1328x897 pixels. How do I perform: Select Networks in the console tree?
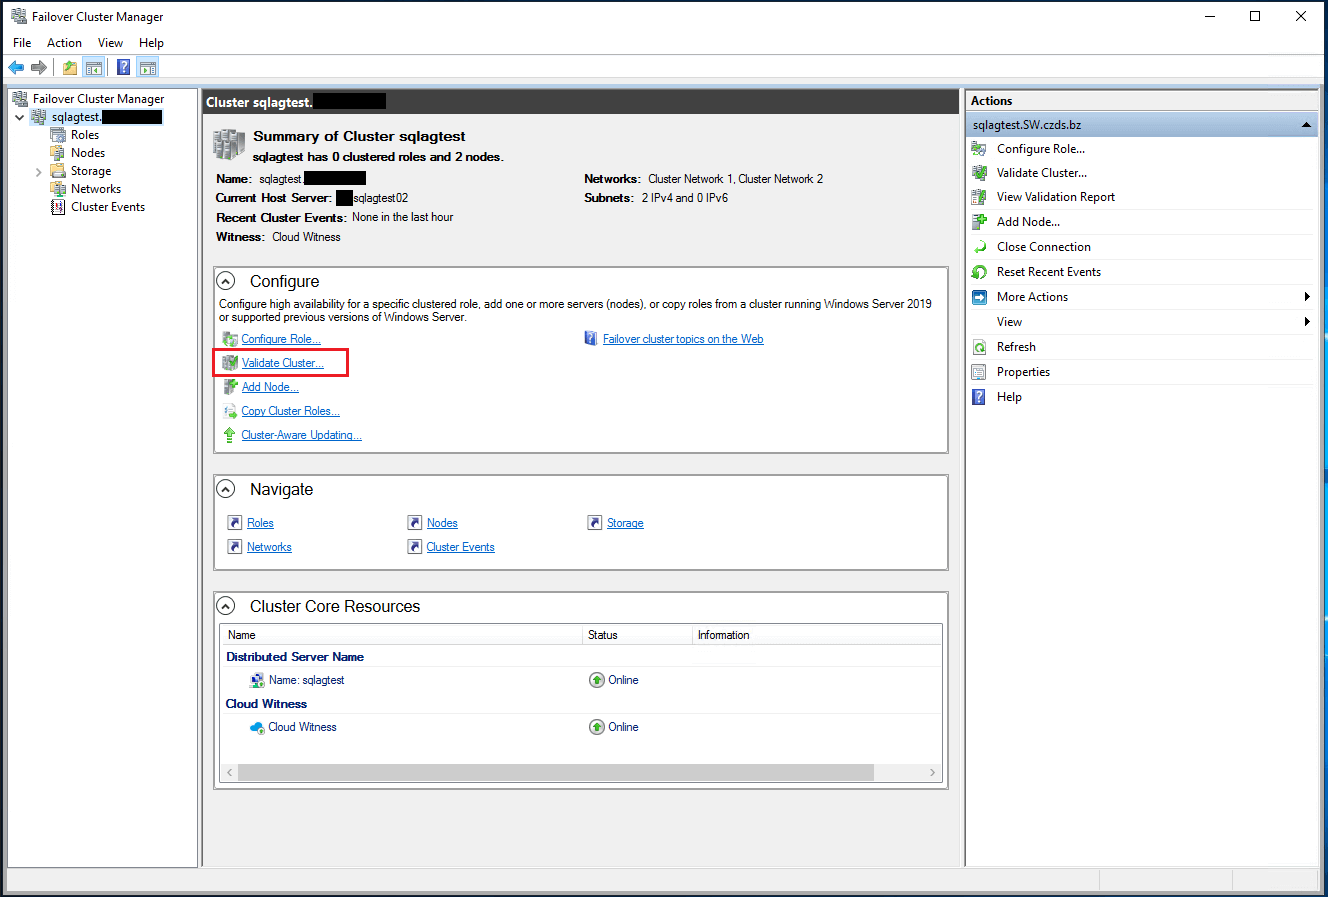click(96, 189)
